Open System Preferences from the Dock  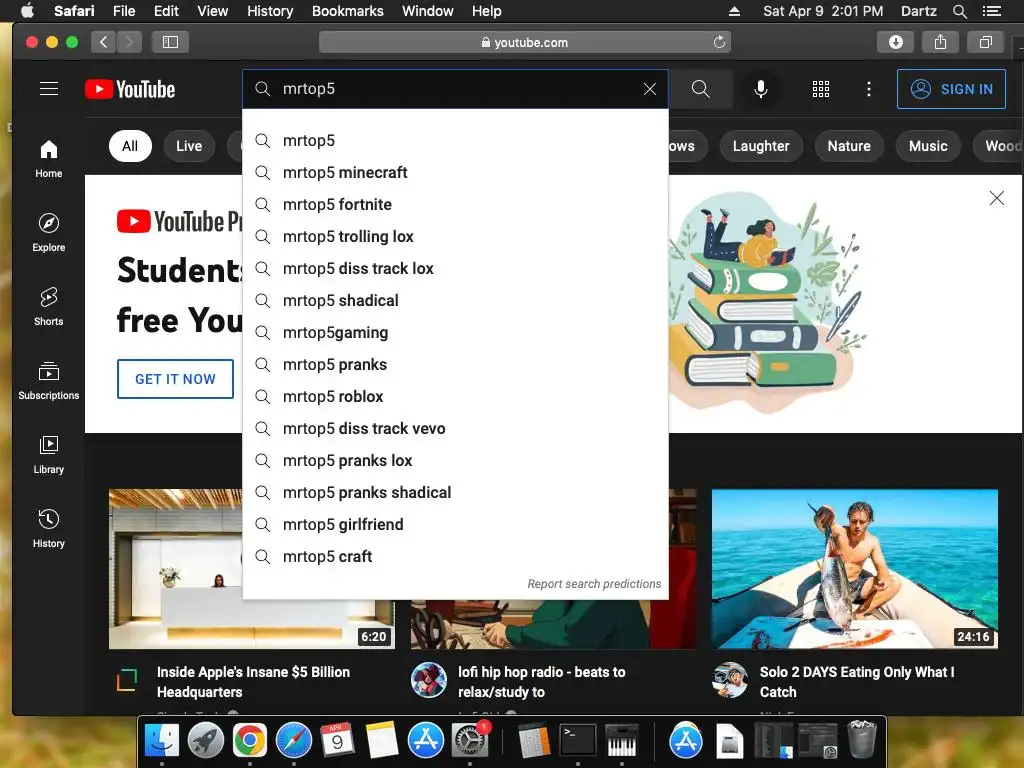(470, 741)
